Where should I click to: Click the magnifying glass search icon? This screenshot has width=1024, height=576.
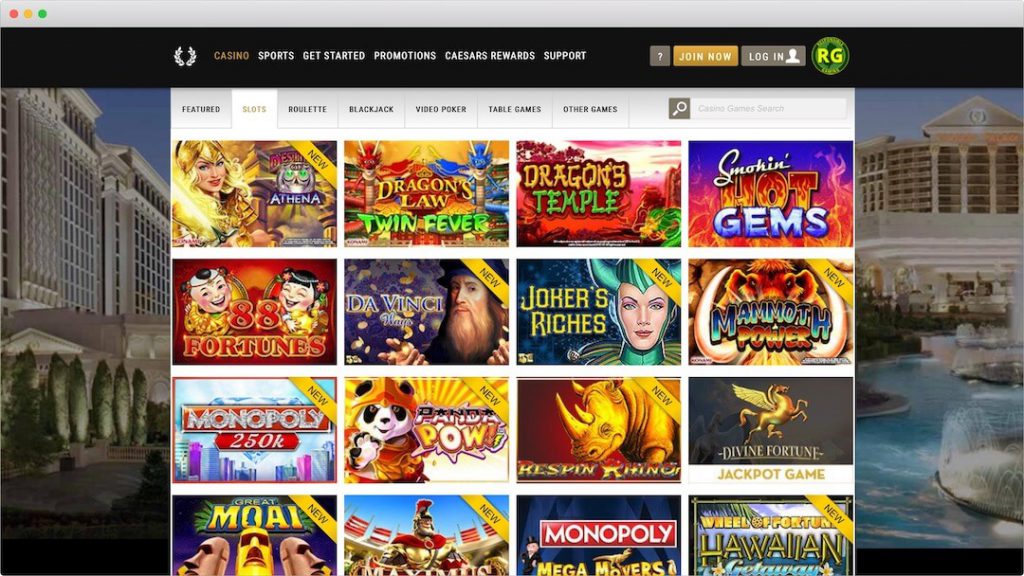679,108
